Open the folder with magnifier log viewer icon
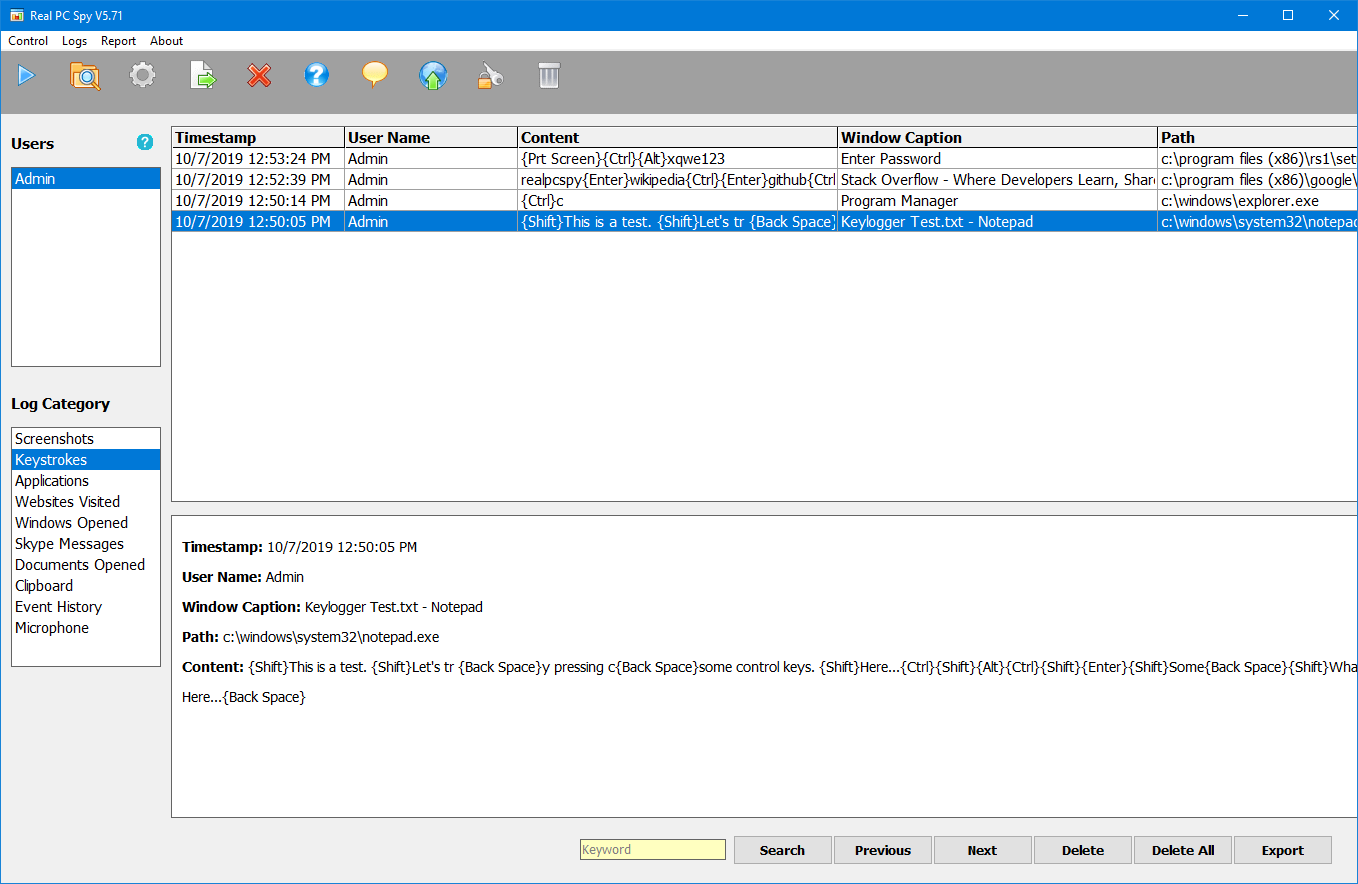Viewport: 1358px width, 884px height. click(x=85, y=76)
